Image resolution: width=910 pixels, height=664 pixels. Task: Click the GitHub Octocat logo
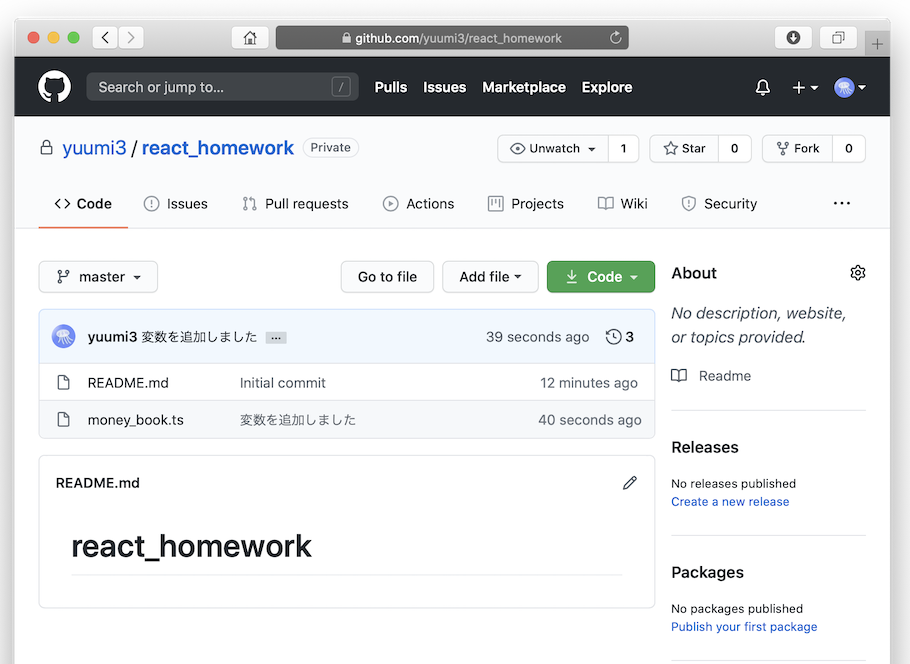[x=54, y=87]
